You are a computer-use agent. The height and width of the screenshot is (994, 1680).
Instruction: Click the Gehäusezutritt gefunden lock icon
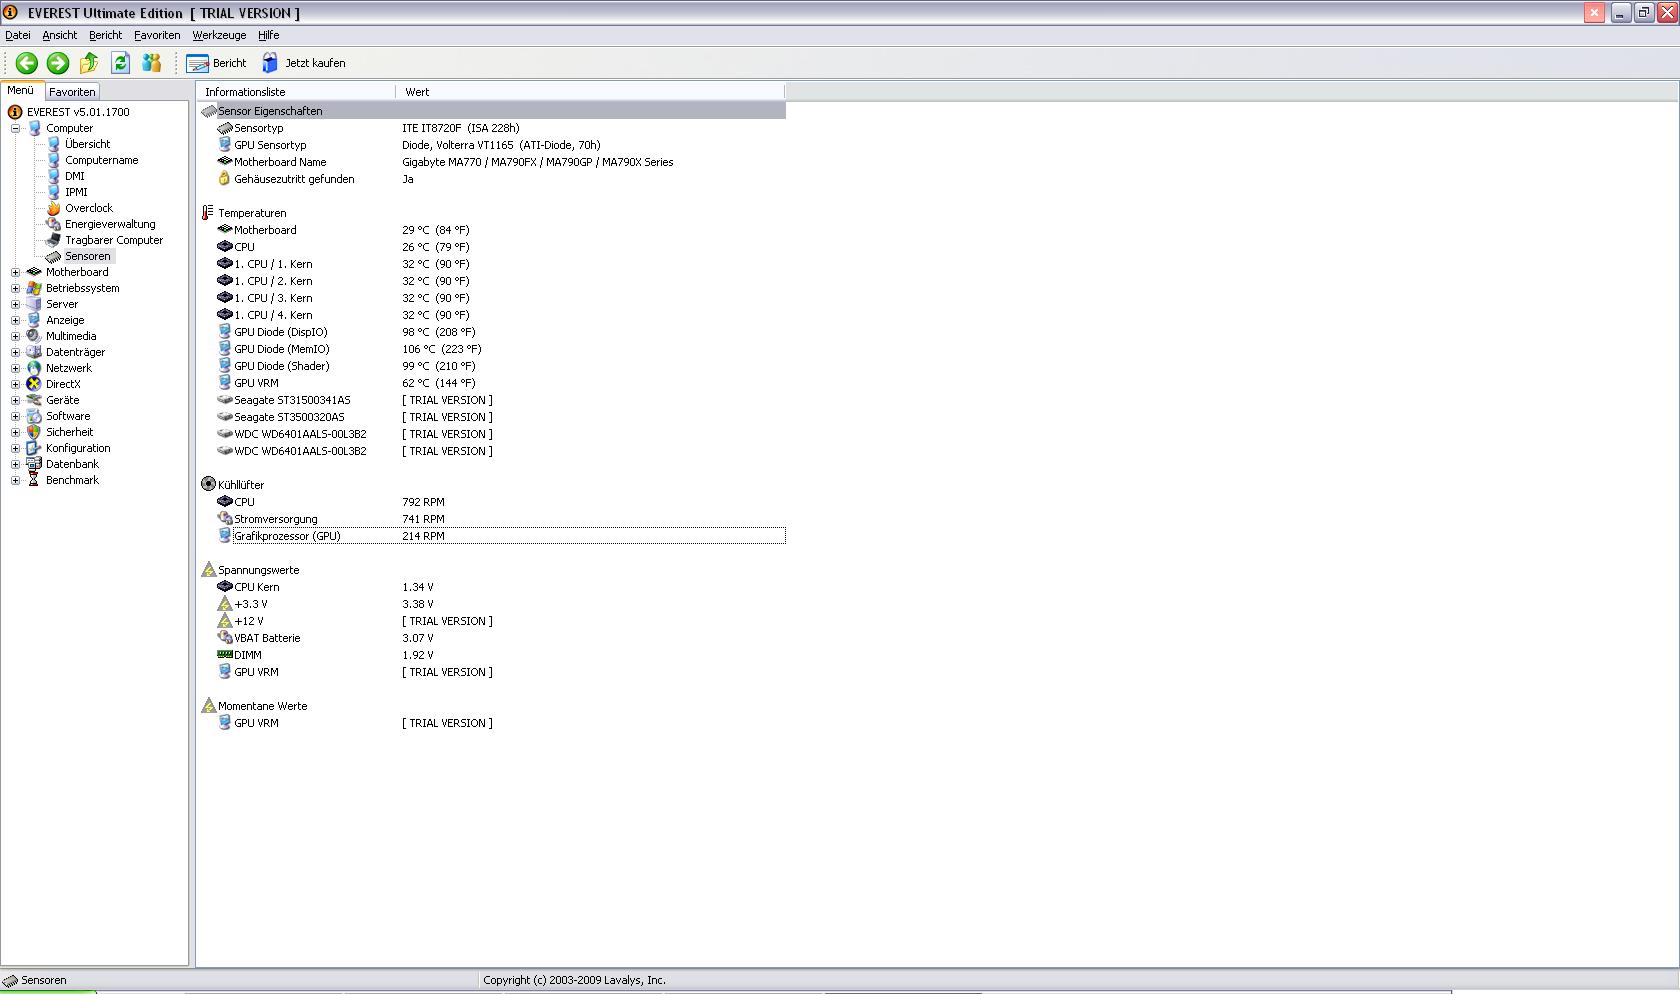224,179
